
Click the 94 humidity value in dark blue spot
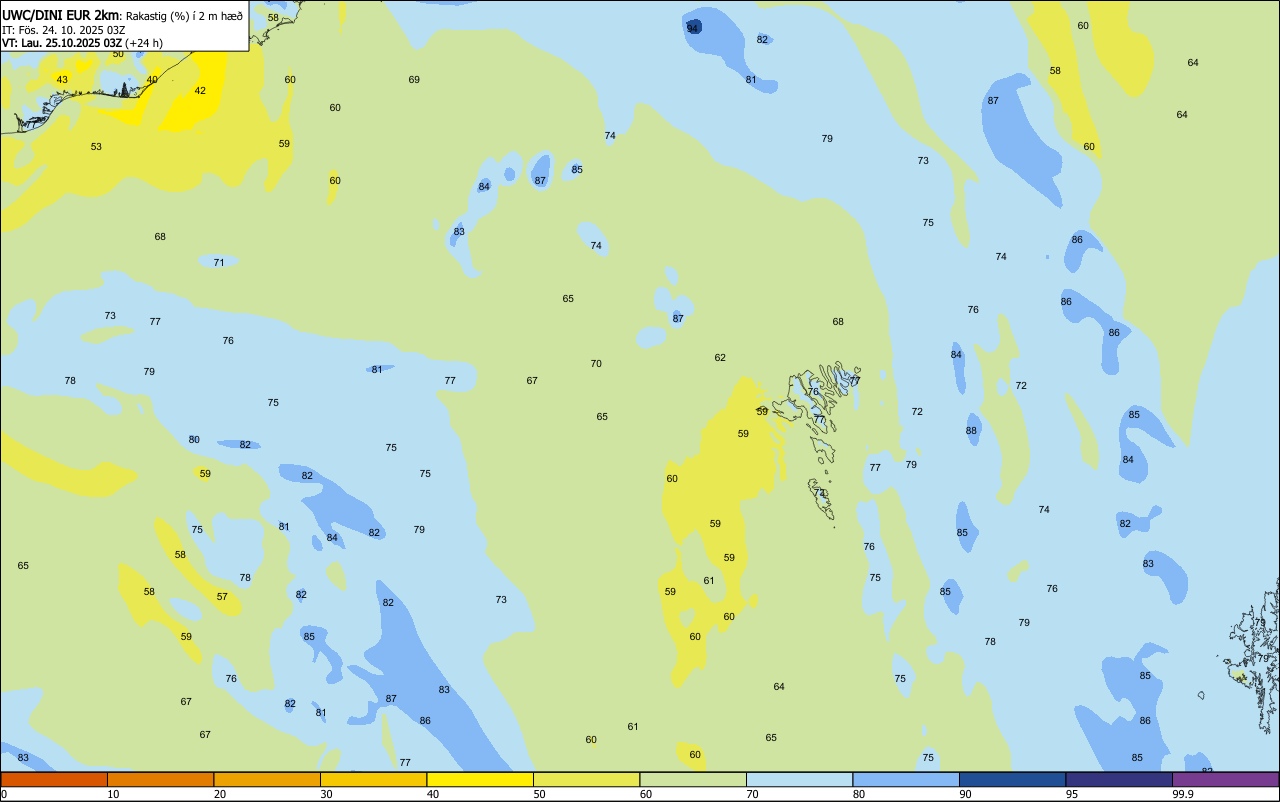(692, 28)
